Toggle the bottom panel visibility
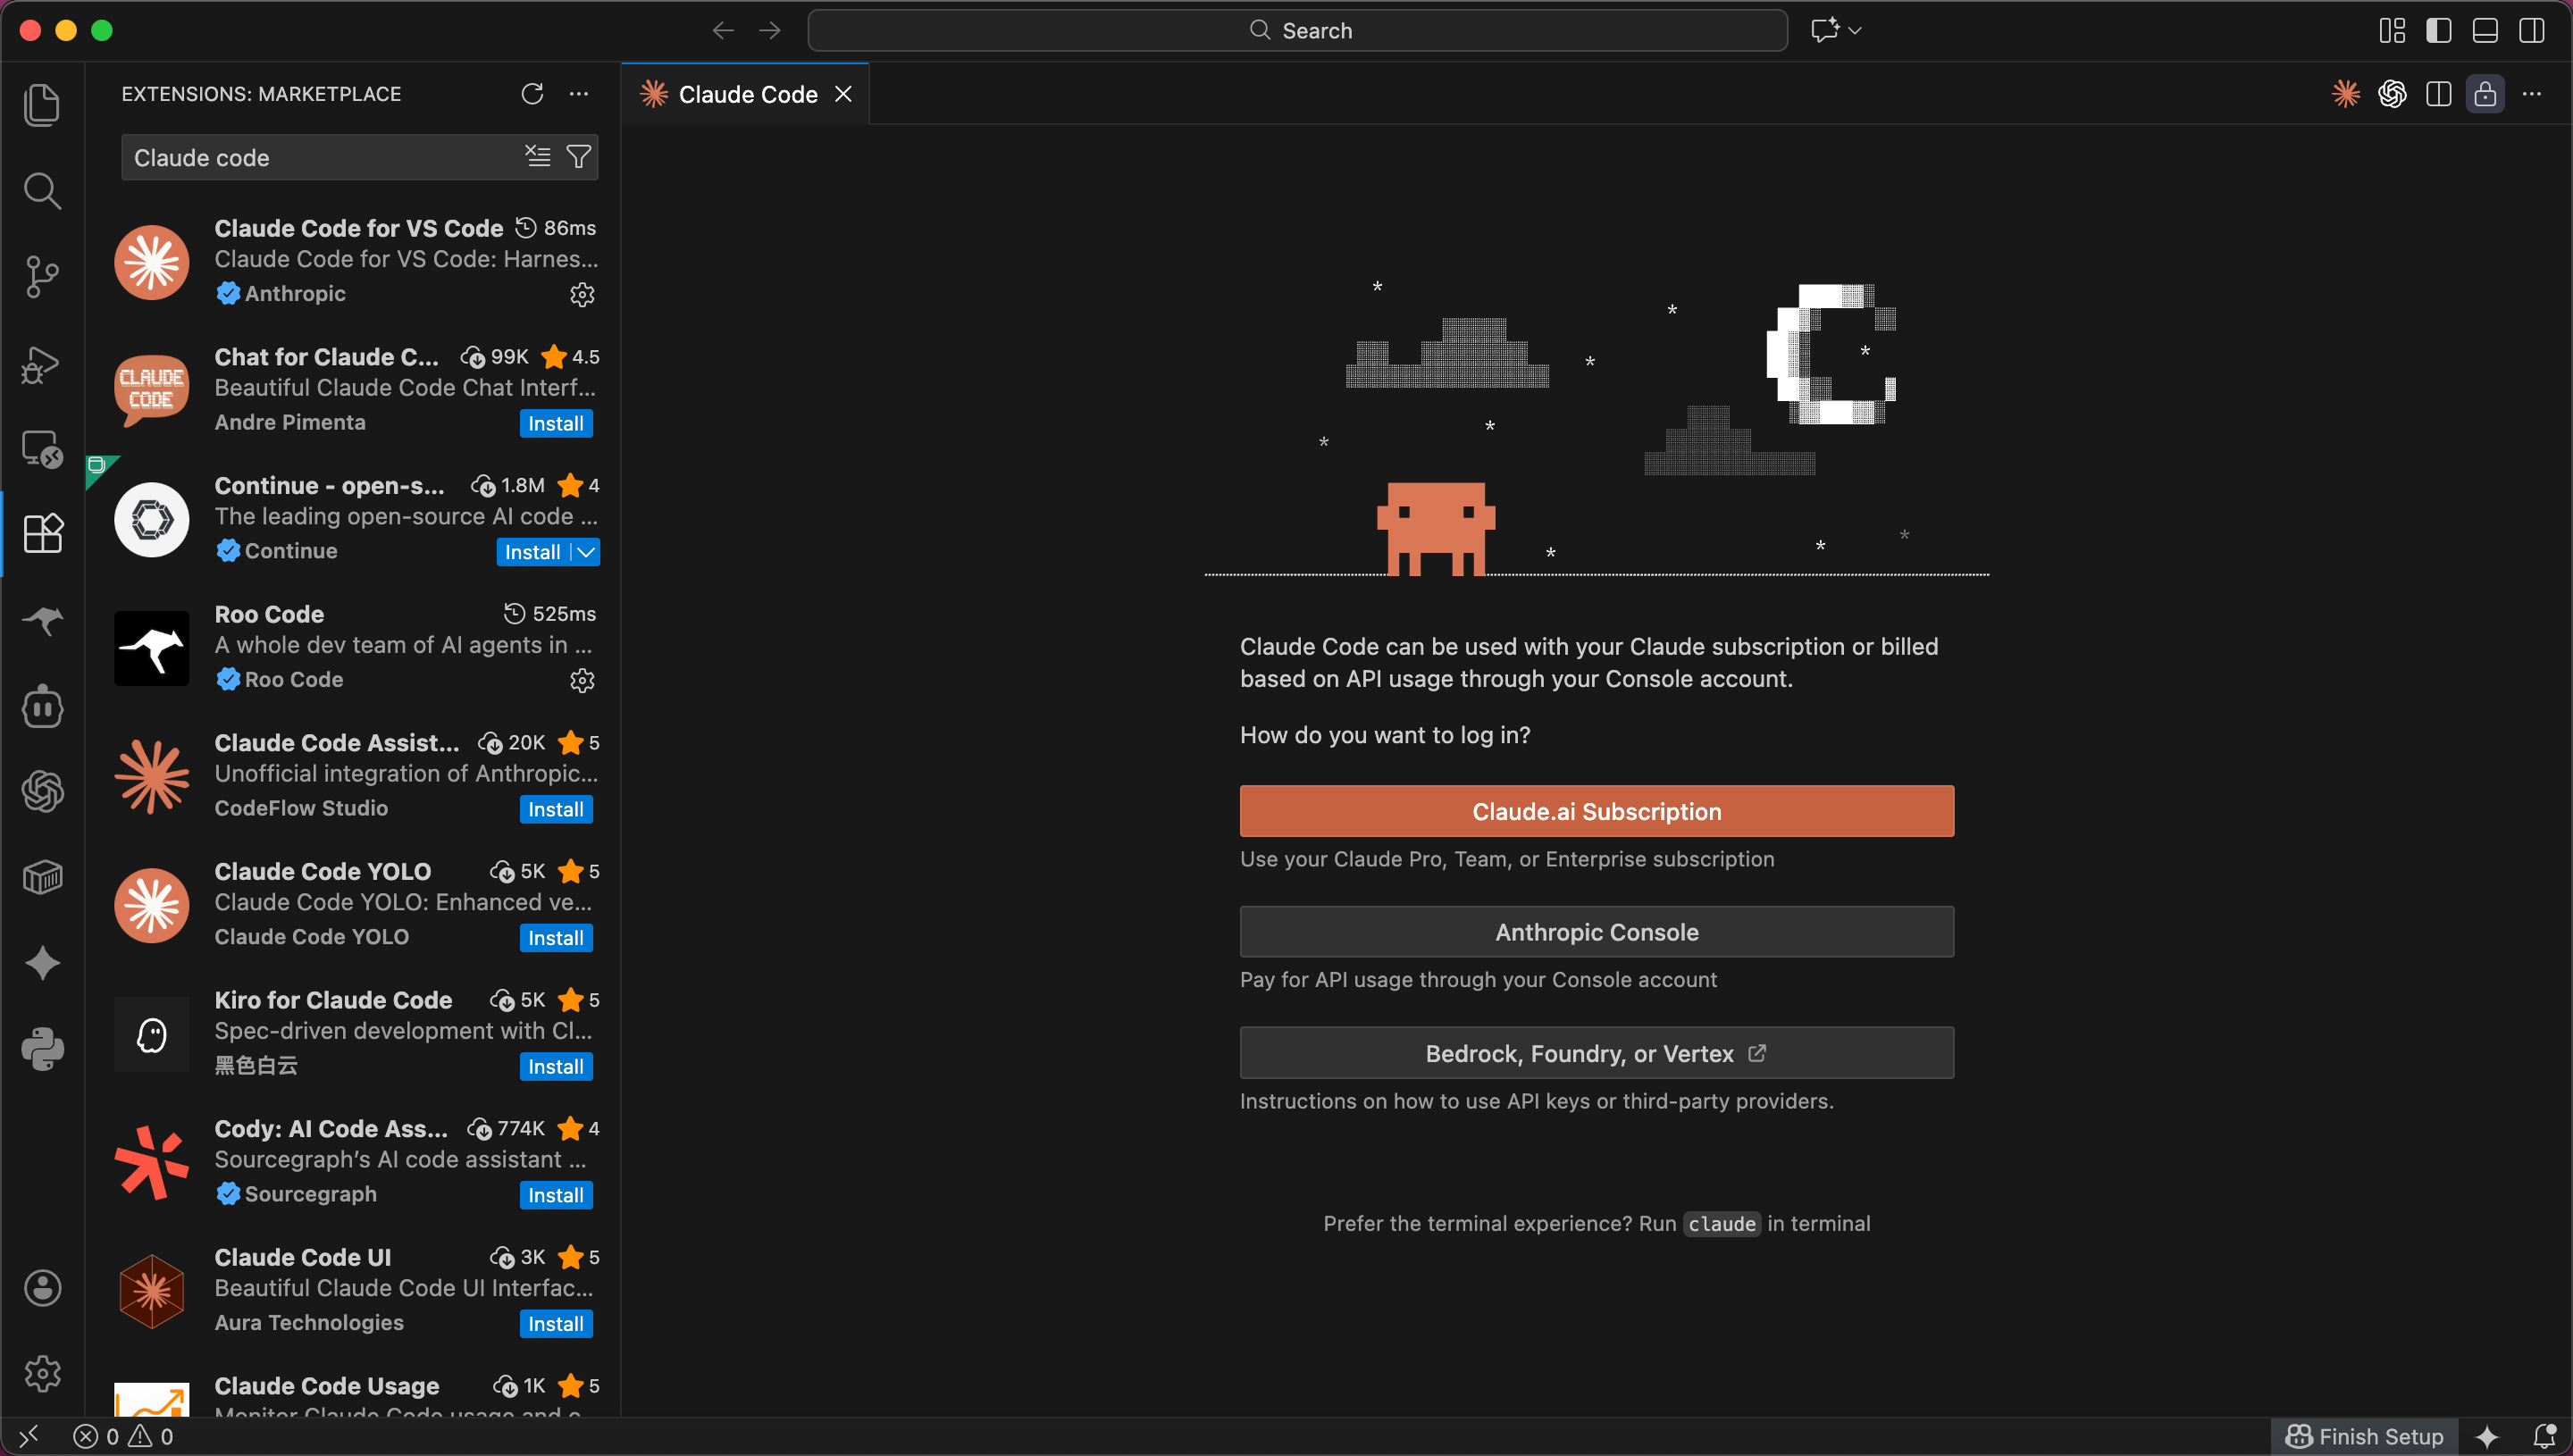The image size is (2573, 1456). [x=2485, y=31]
